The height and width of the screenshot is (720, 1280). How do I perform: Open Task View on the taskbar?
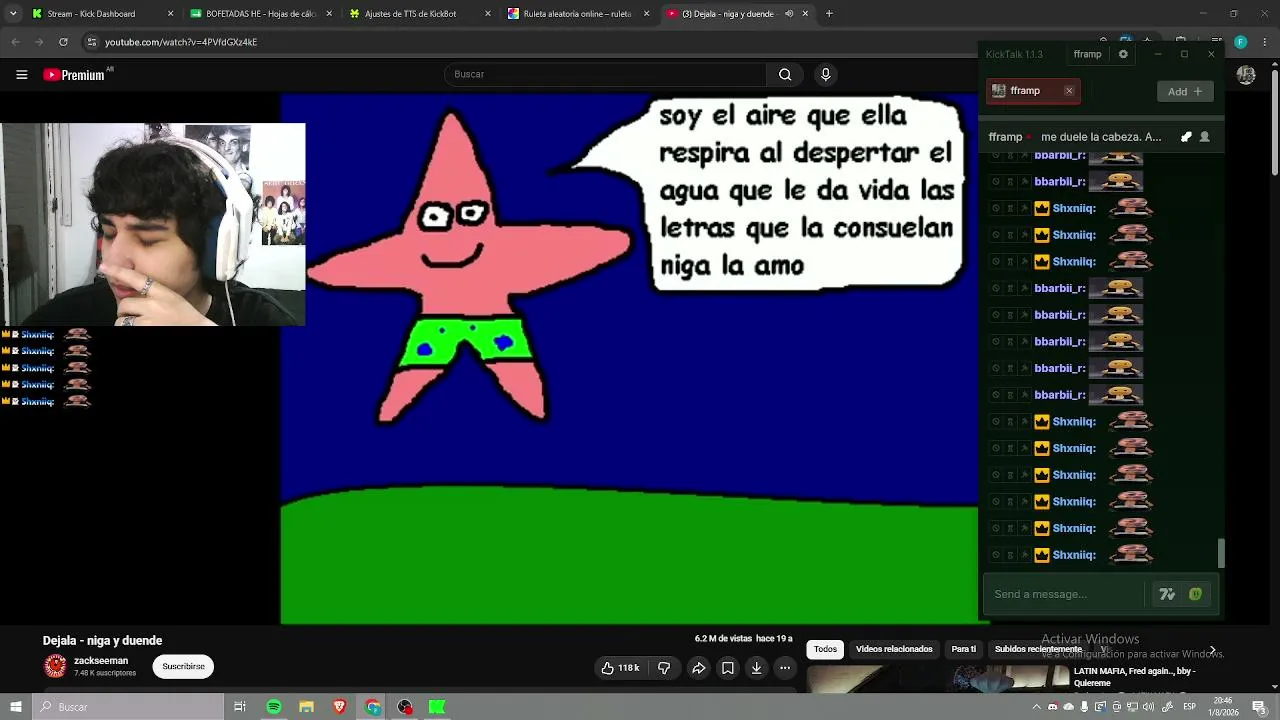click(x=240, y=707)
